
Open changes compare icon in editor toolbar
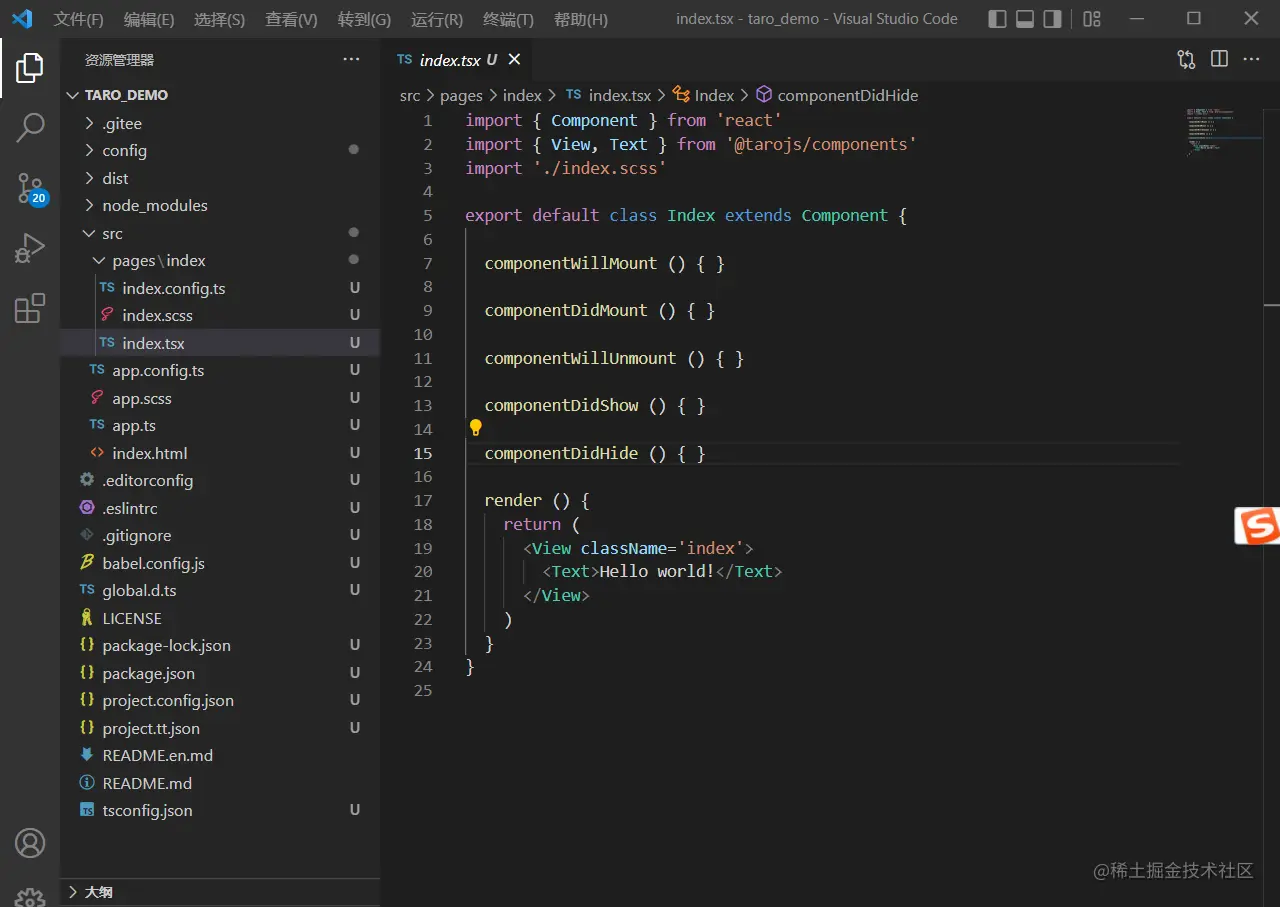(x=1186, y=60)
